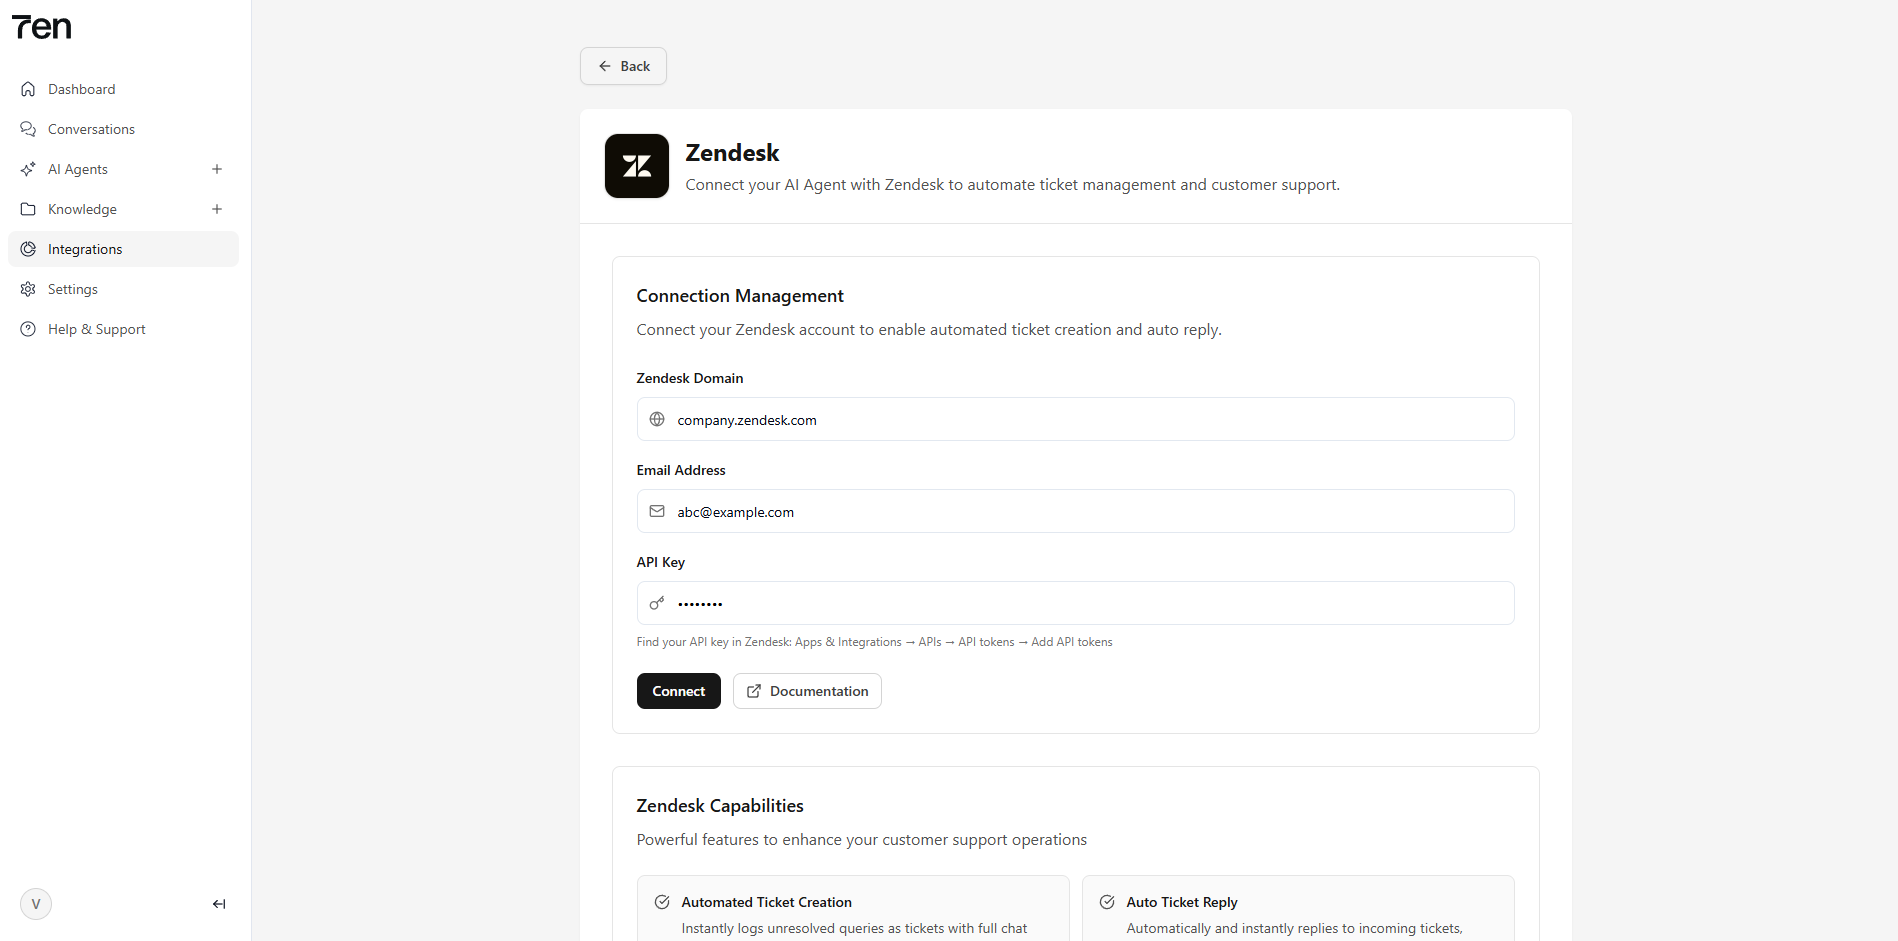Open the user avatar V menu
This screenshot has width=1898, height=941.
36,904
